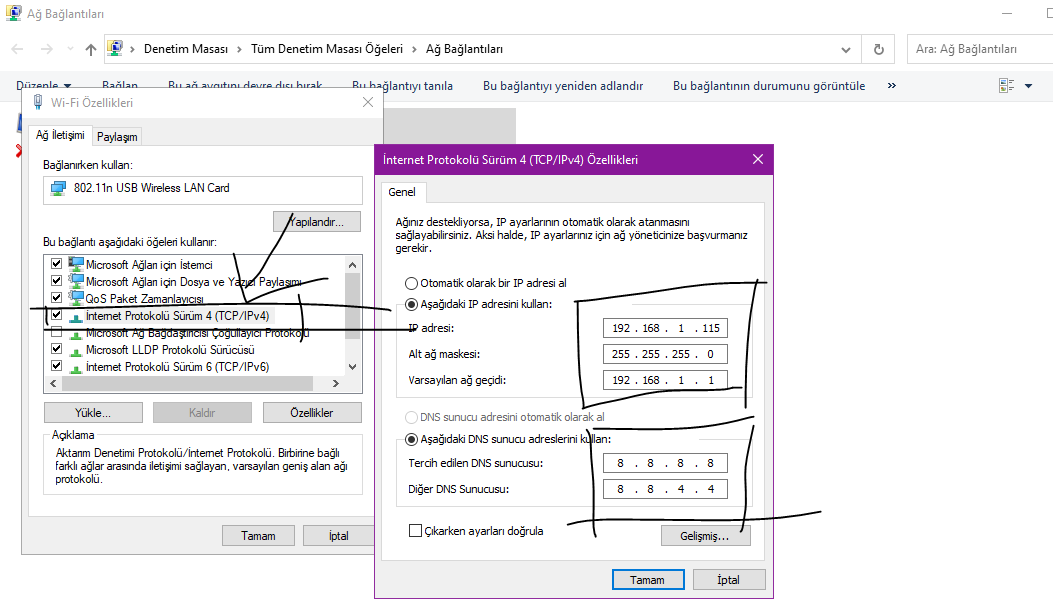Image resolution: width=1053 pixels, height=611 pixels.
Task: Close the Wi-Fi Özellikleri dialog
Action: tap(368, 102)
